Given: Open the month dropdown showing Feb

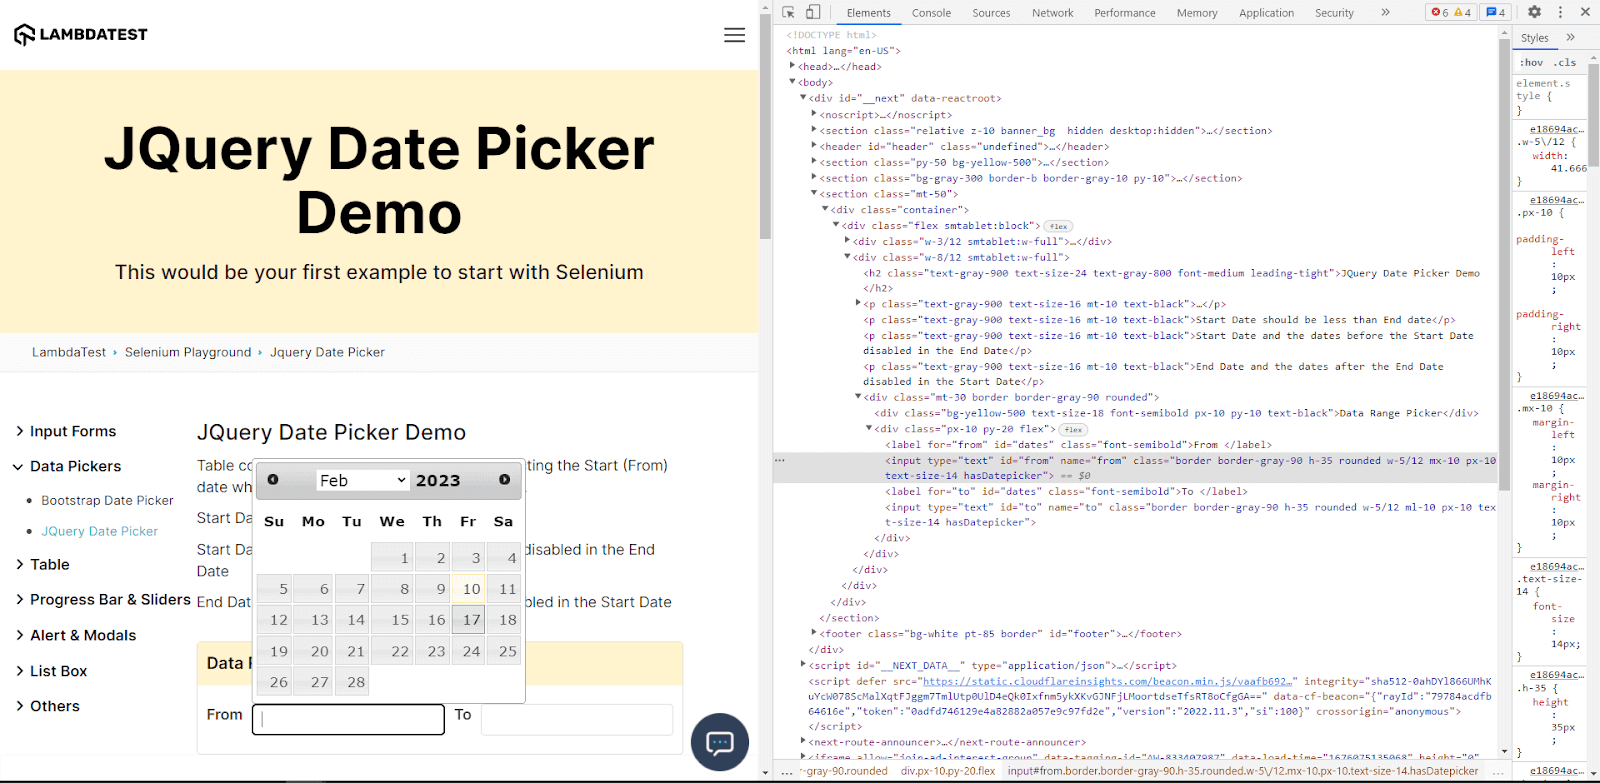Looking at the screenshot, I should click(363, 480).
